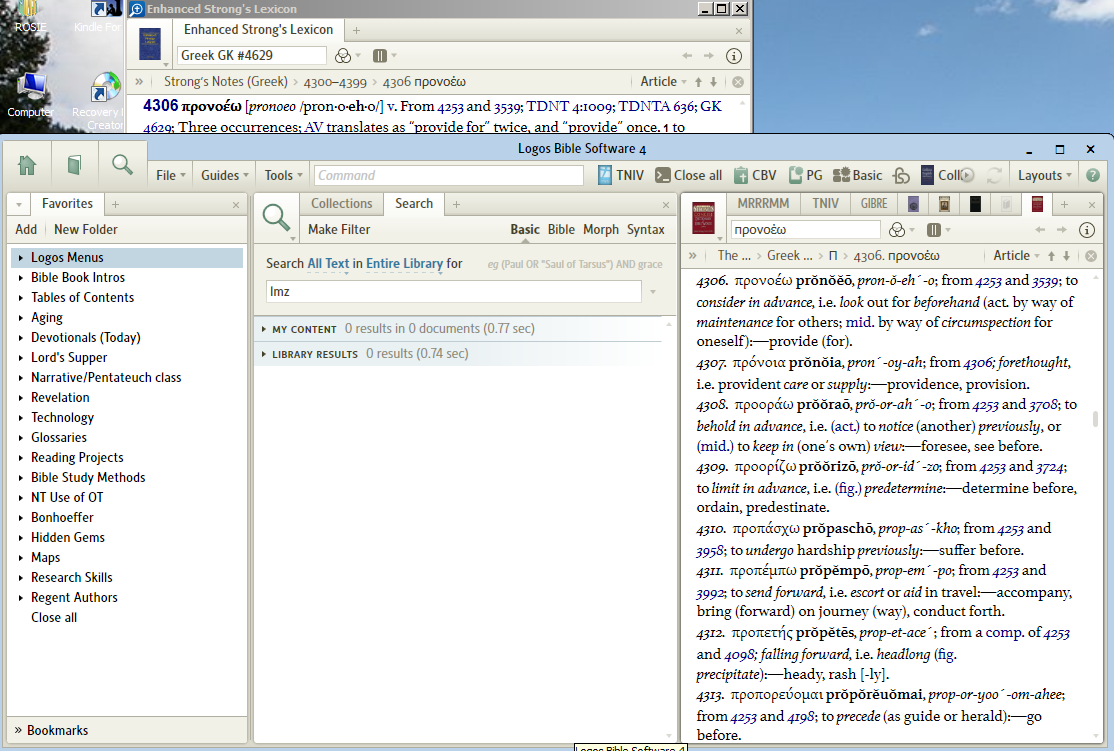Select the Close all favorite

(53, 617)
